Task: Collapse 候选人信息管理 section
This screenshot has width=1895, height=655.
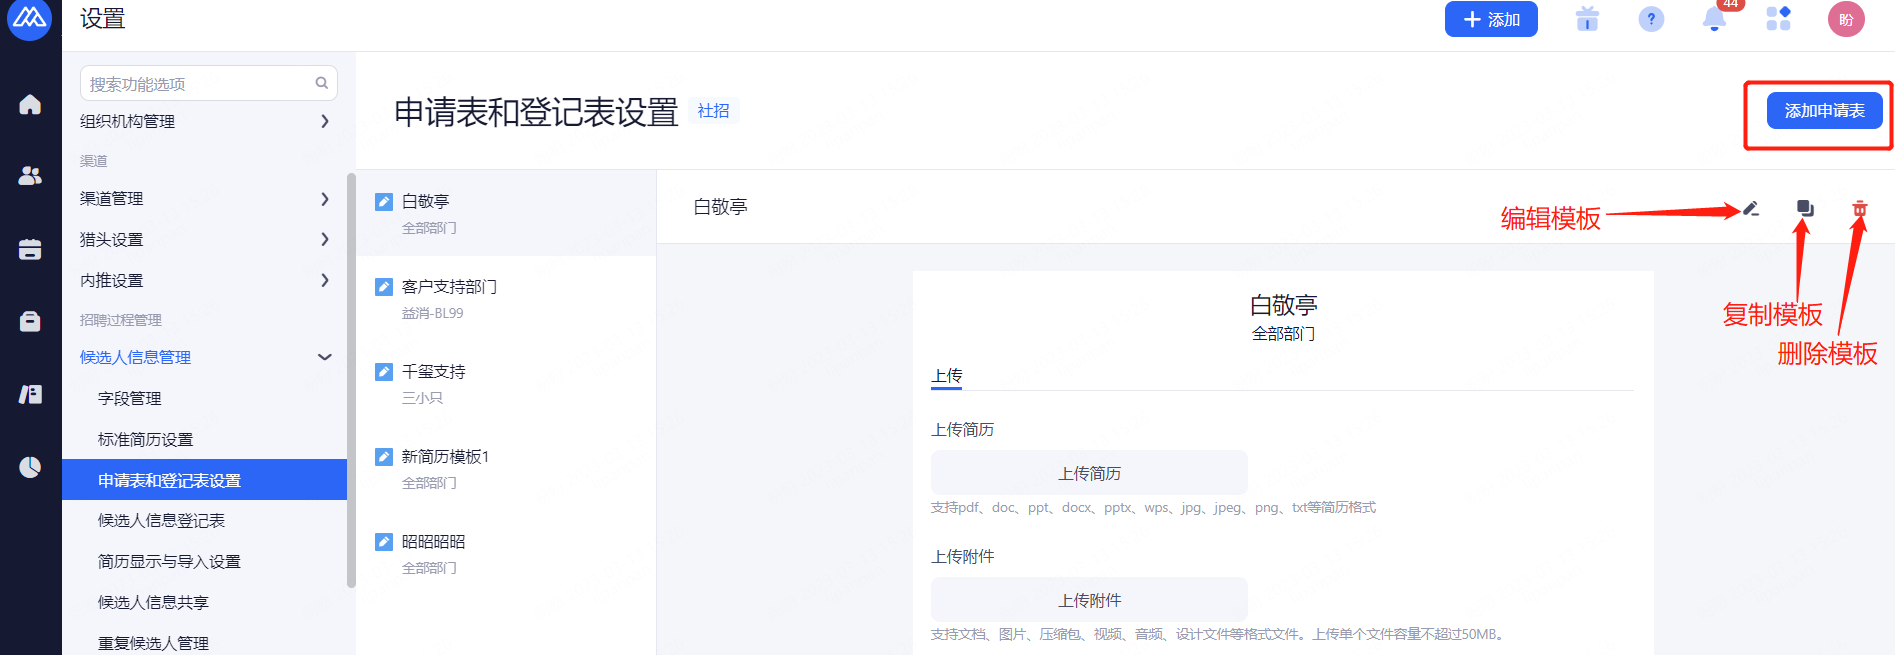Action: click(324, 357)
